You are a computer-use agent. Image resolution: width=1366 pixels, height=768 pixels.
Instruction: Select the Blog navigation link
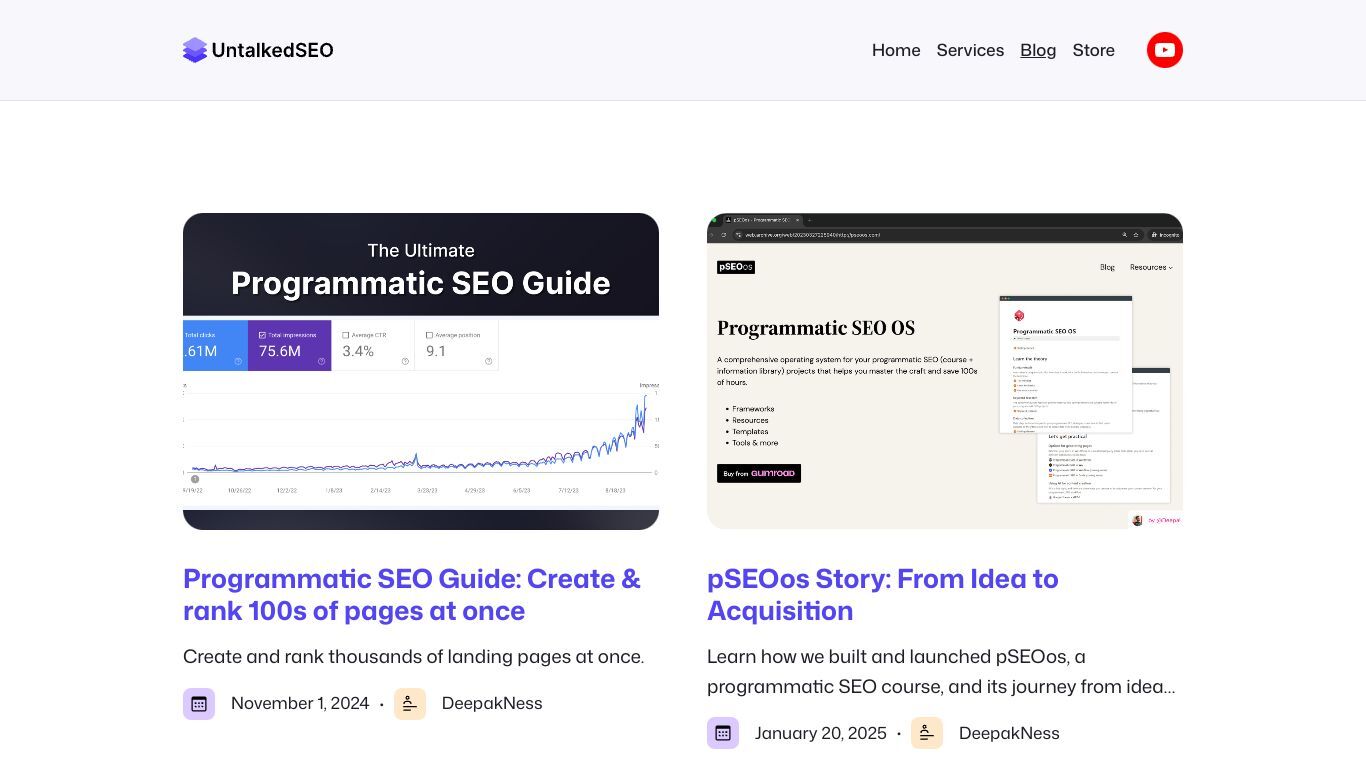click(x=1038, y=50)
